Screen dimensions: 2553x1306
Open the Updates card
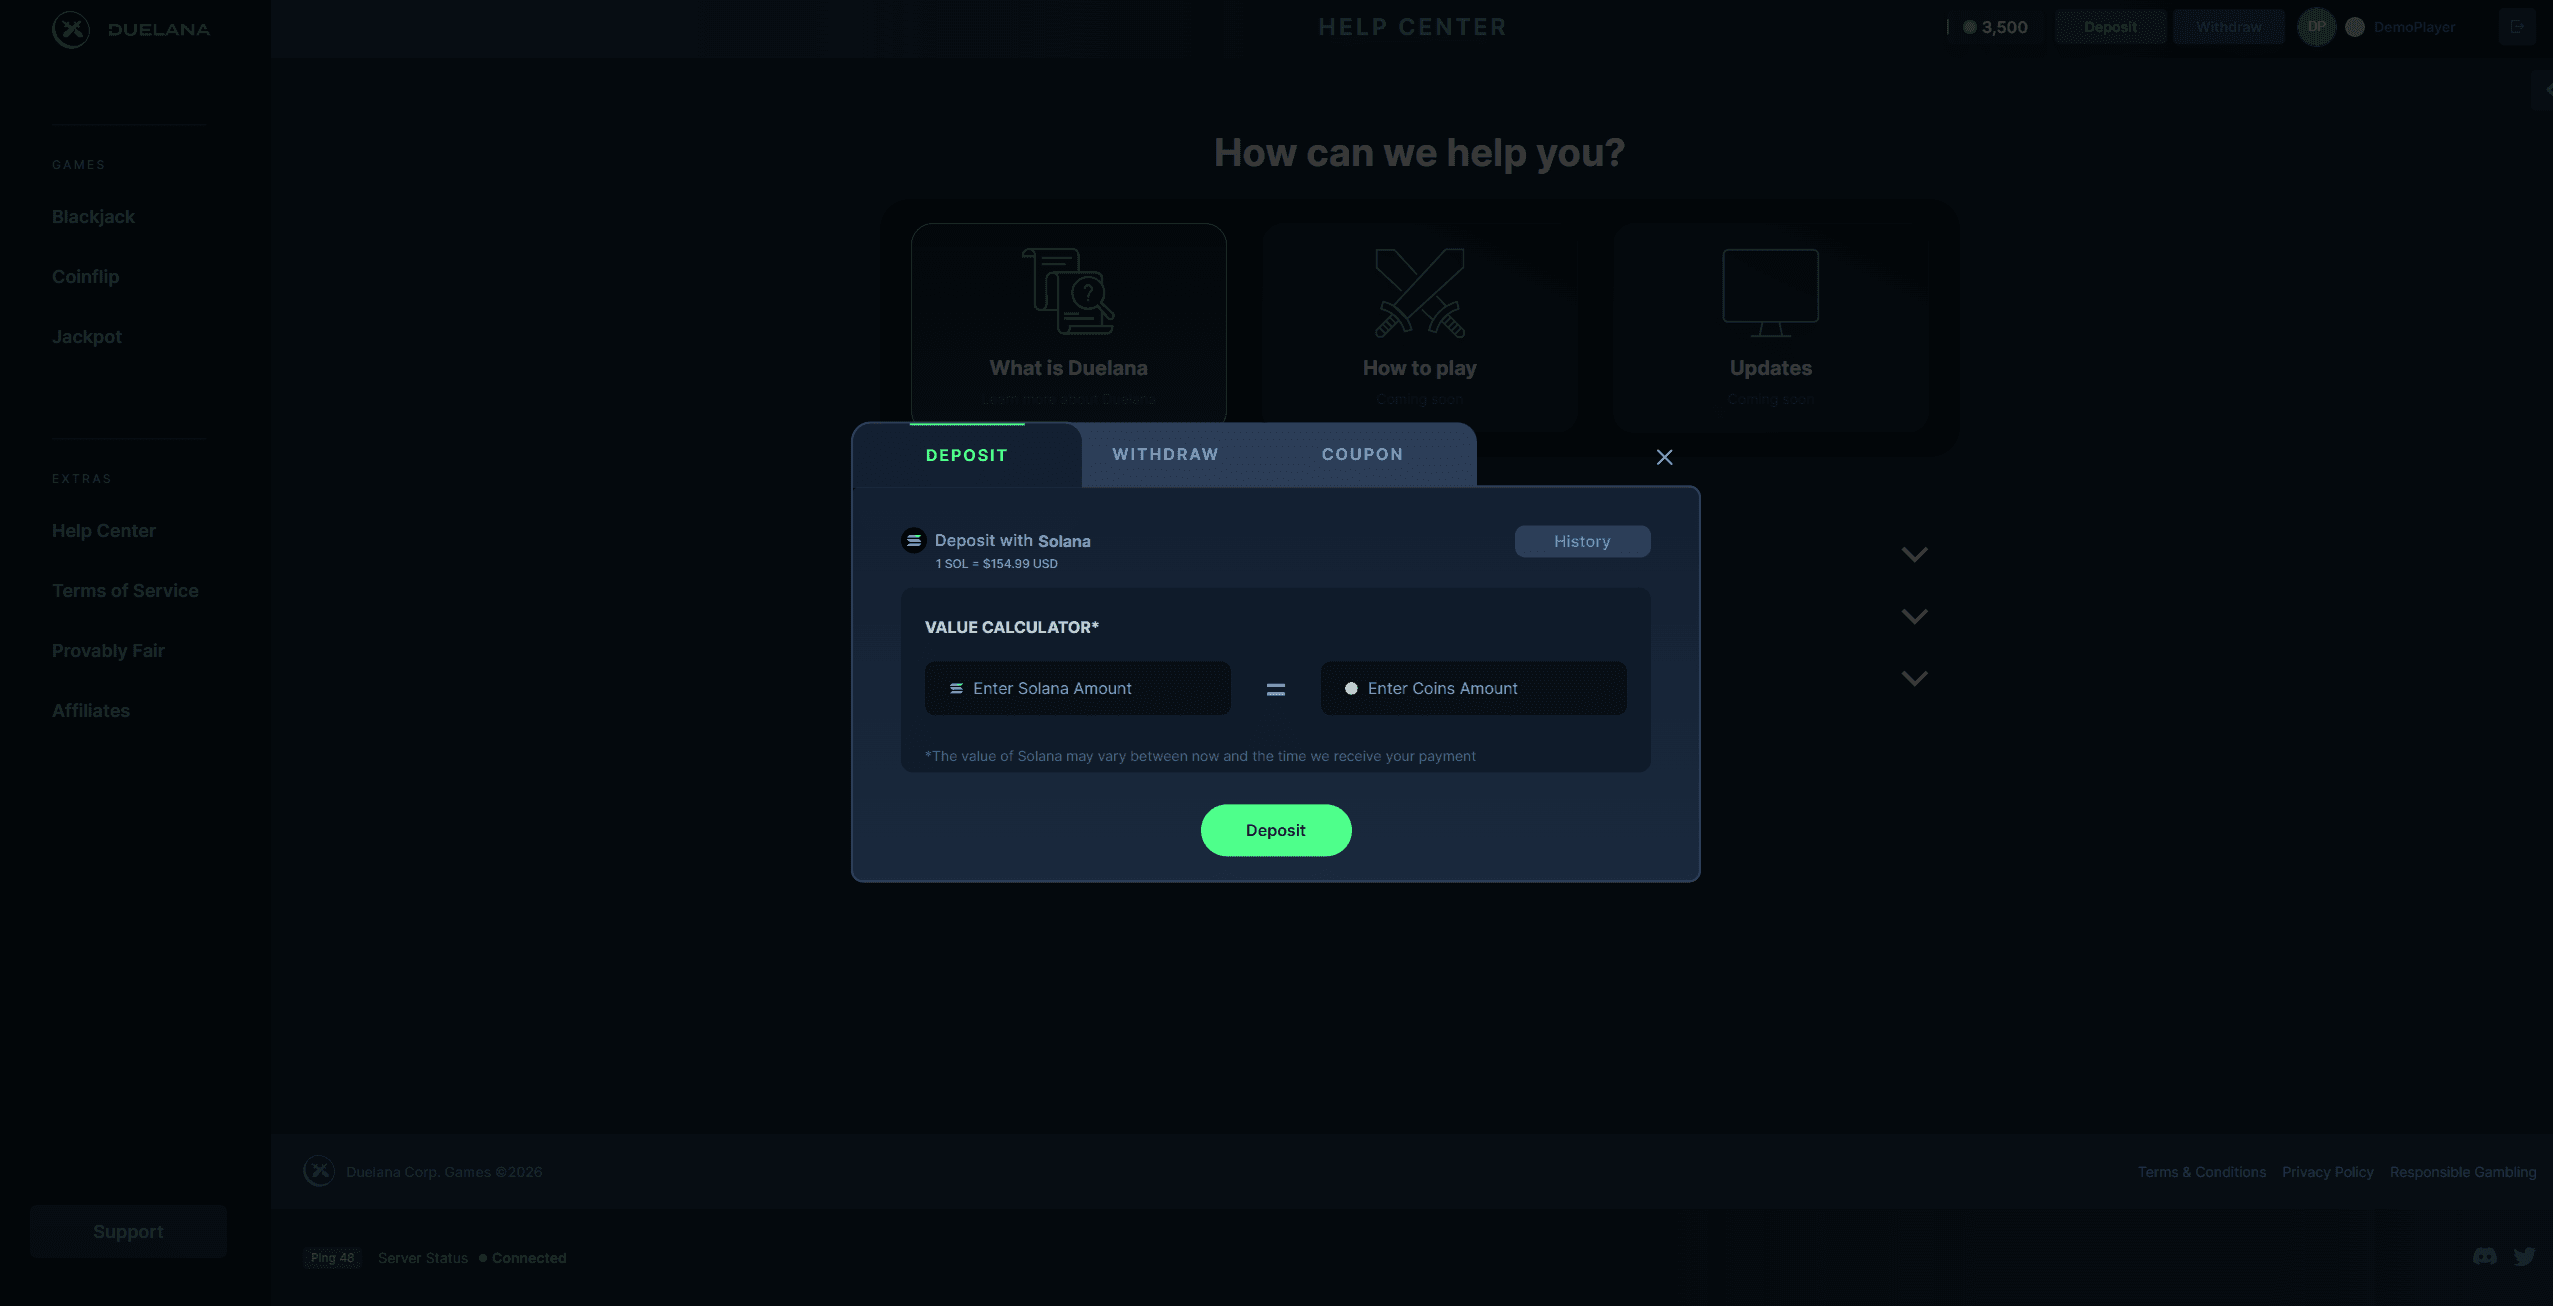click(1770, 327)
